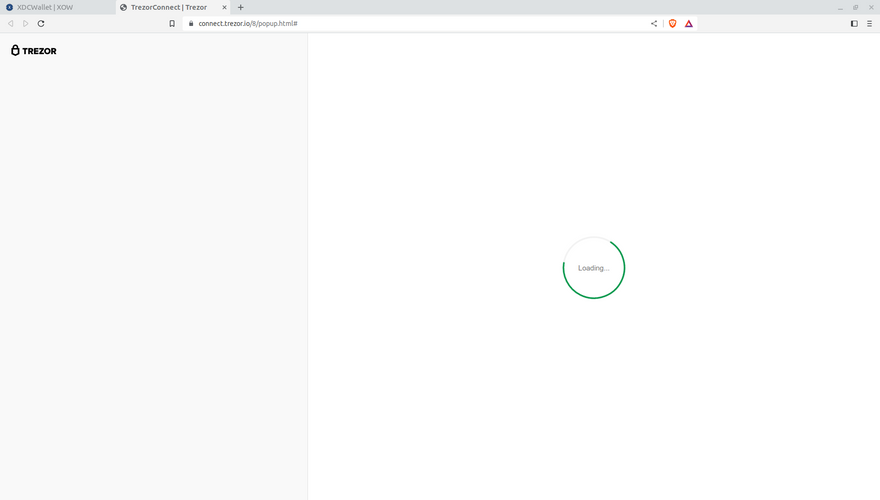Close the browser window

coord(870,7)
